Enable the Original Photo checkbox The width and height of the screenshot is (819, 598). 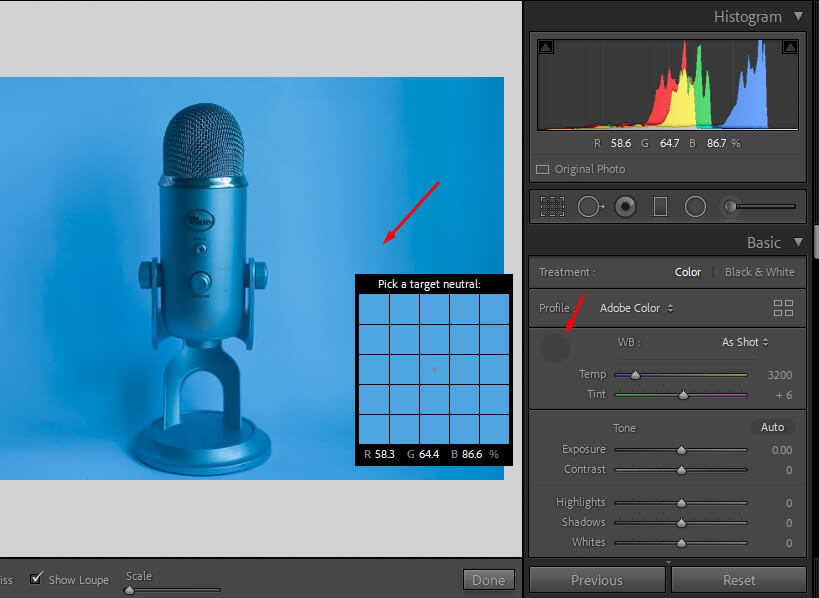tap(543, 169)
